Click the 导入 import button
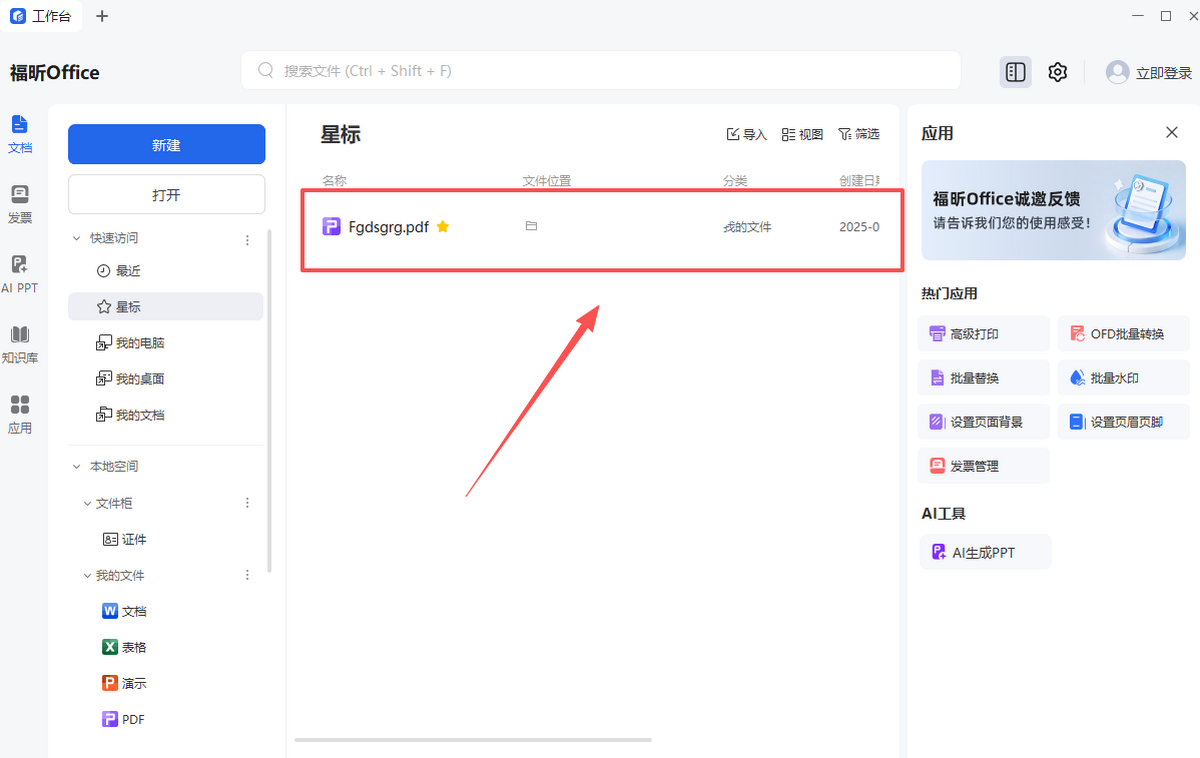This screenshot has width=1200, height=758. click(747, 134)
